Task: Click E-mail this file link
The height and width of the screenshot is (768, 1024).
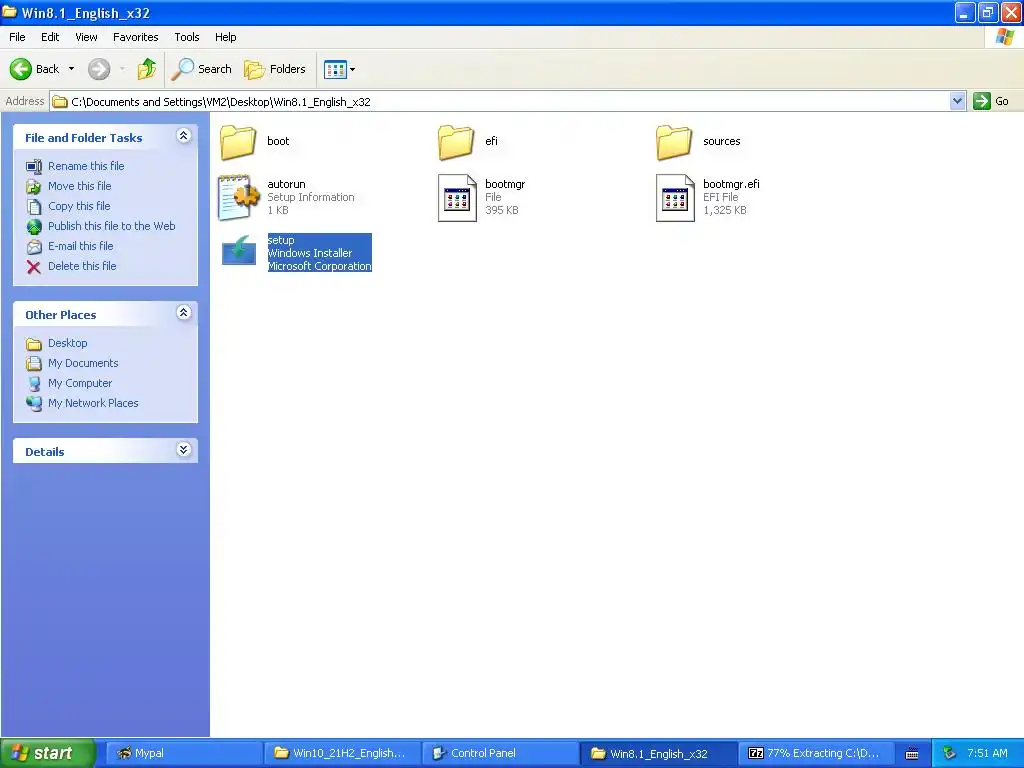Action: pyautogui.click(x=80, y=246)
